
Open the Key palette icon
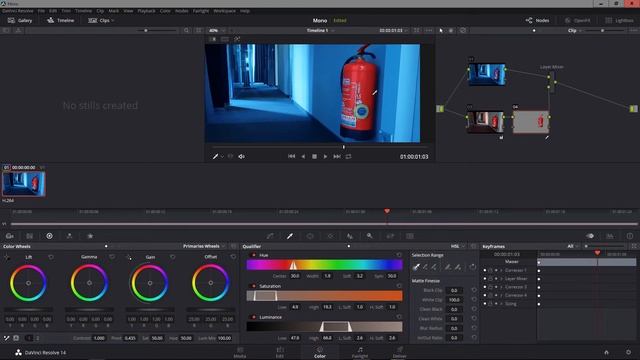point(369,236)
